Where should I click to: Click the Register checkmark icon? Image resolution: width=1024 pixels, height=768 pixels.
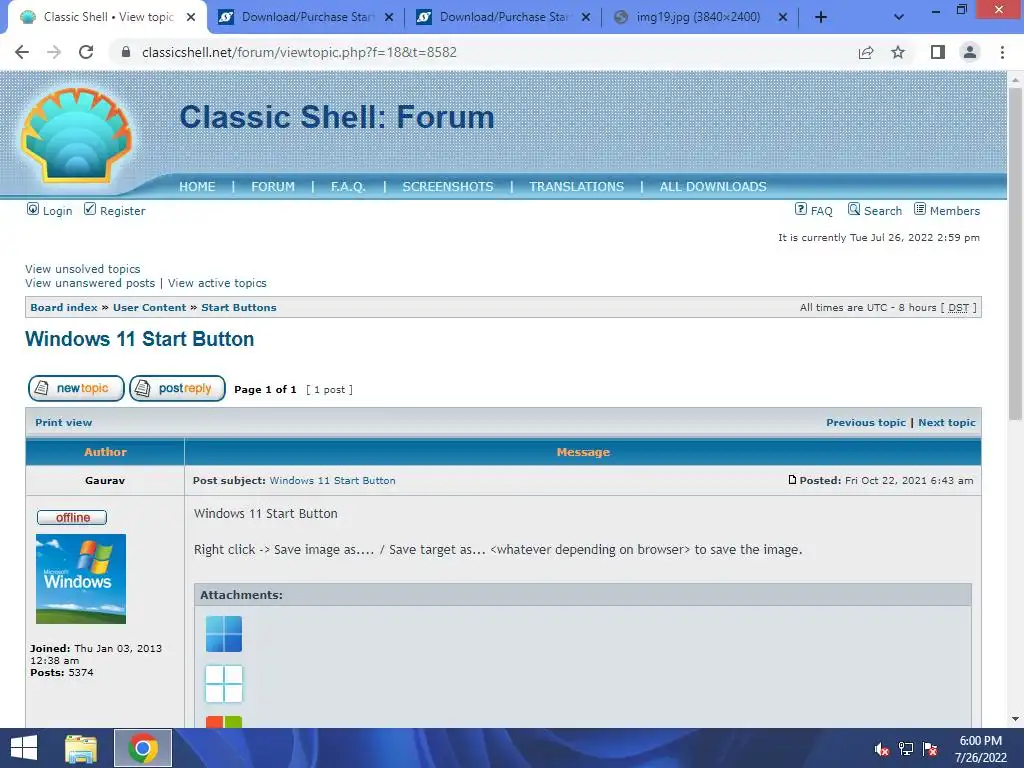tap(89, 209)
